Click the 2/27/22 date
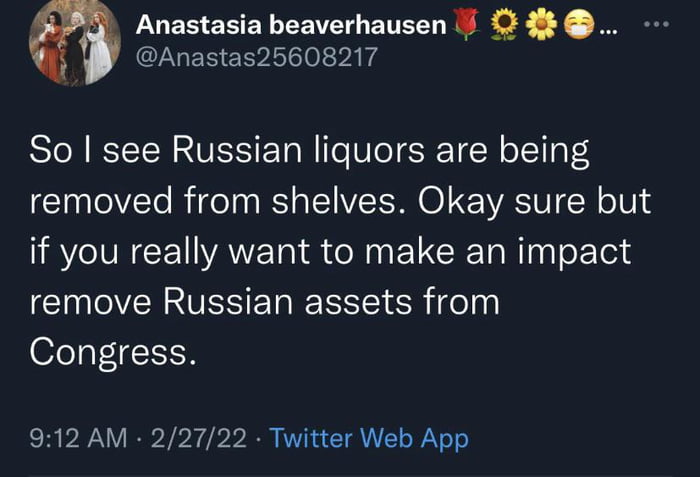The image size is (700, 477). pos(197,437)
